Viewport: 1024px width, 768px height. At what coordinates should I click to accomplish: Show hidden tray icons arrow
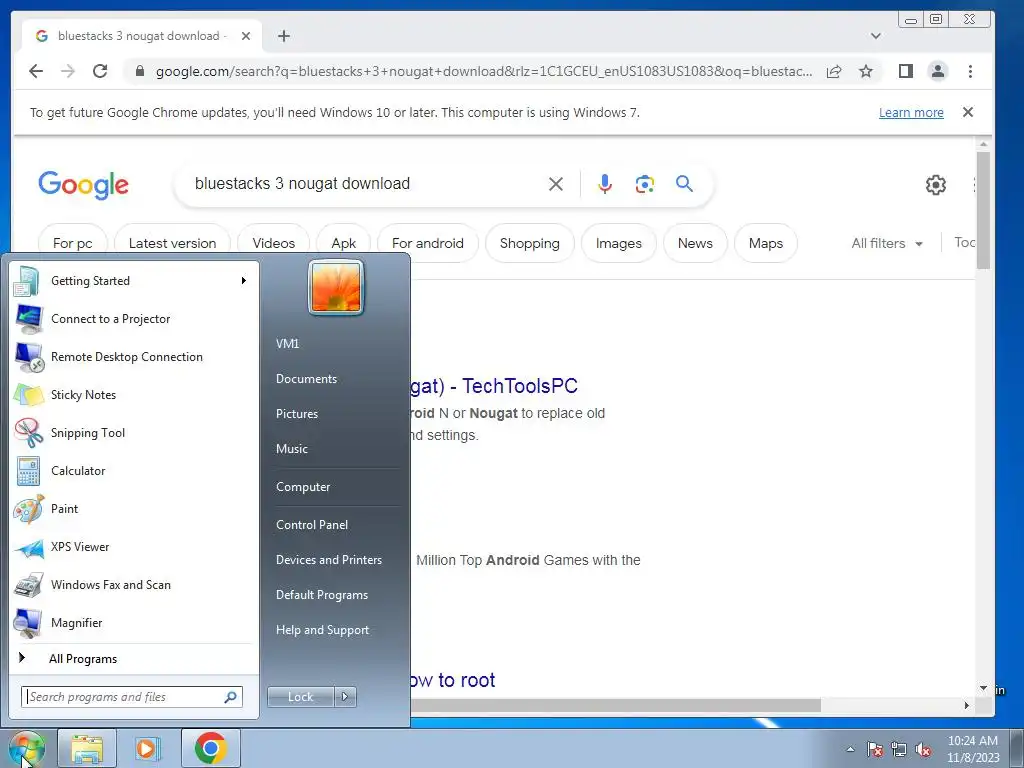click(850, 749)
